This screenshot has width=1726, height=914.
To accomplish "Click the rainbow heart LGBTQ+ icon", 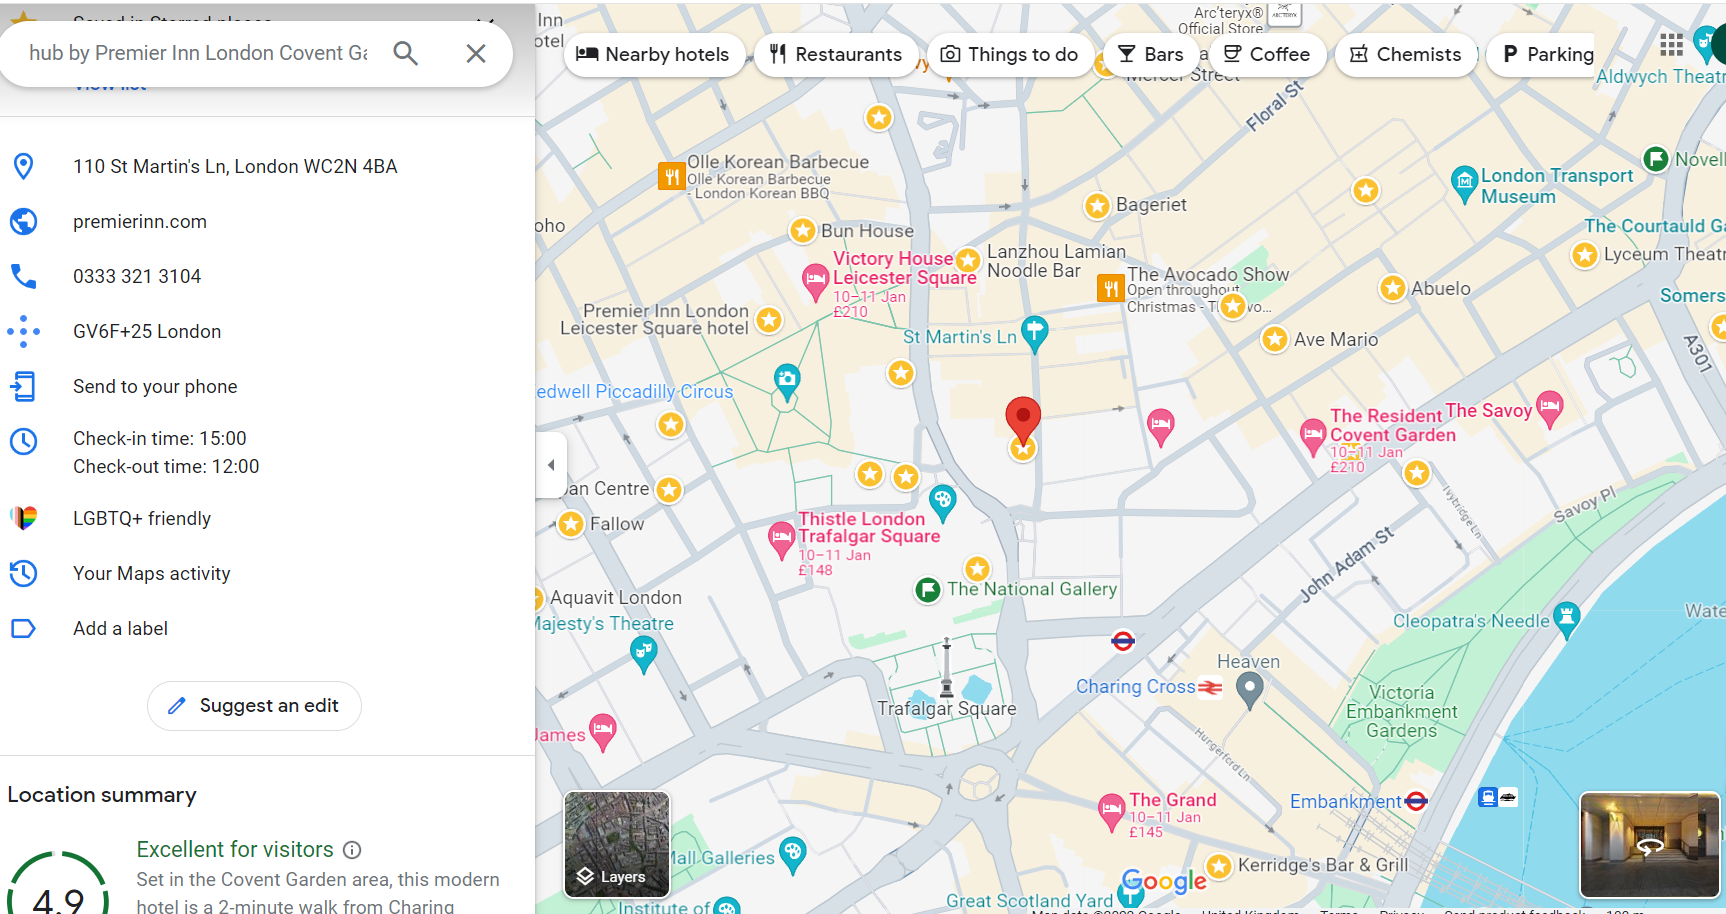I will coord(23,518).
